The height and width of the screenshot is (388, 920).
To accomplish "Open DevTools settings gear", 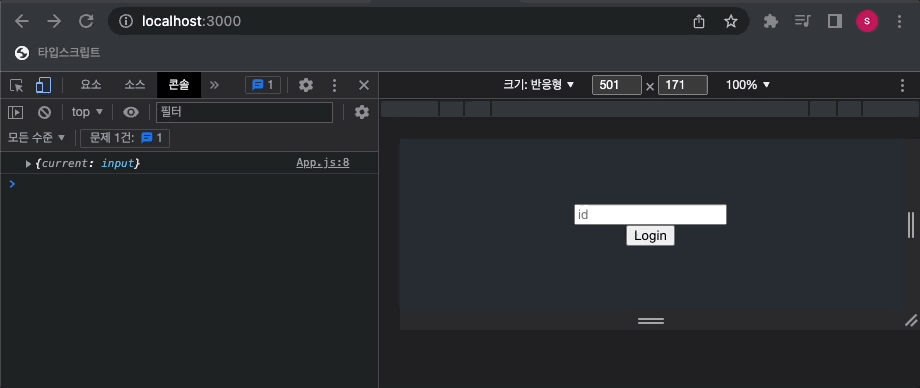I will pos(306,85).
